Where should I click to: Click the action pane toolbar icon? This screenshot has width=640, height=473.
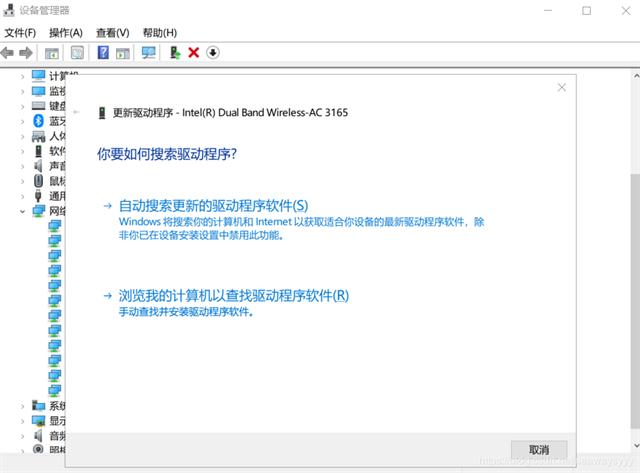[122, 53]
